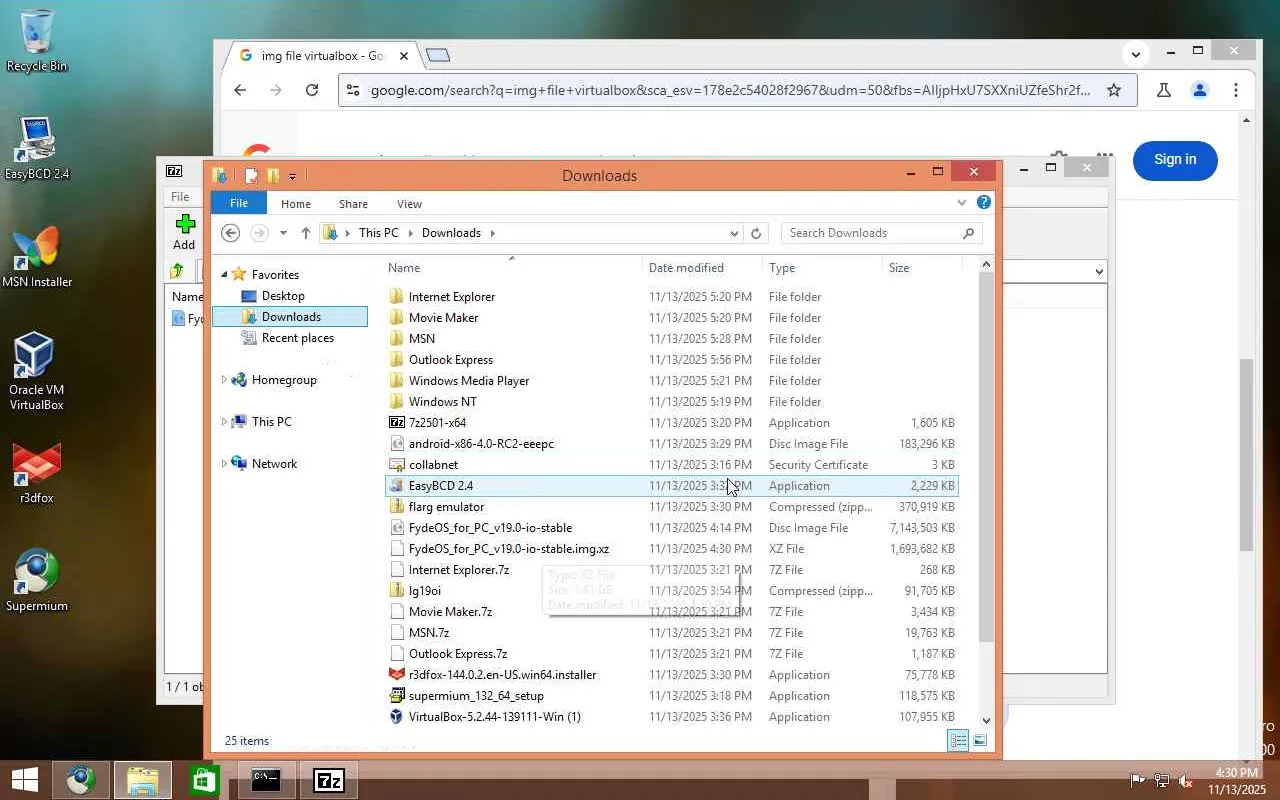Open the browser three-dot menu

1236,90
